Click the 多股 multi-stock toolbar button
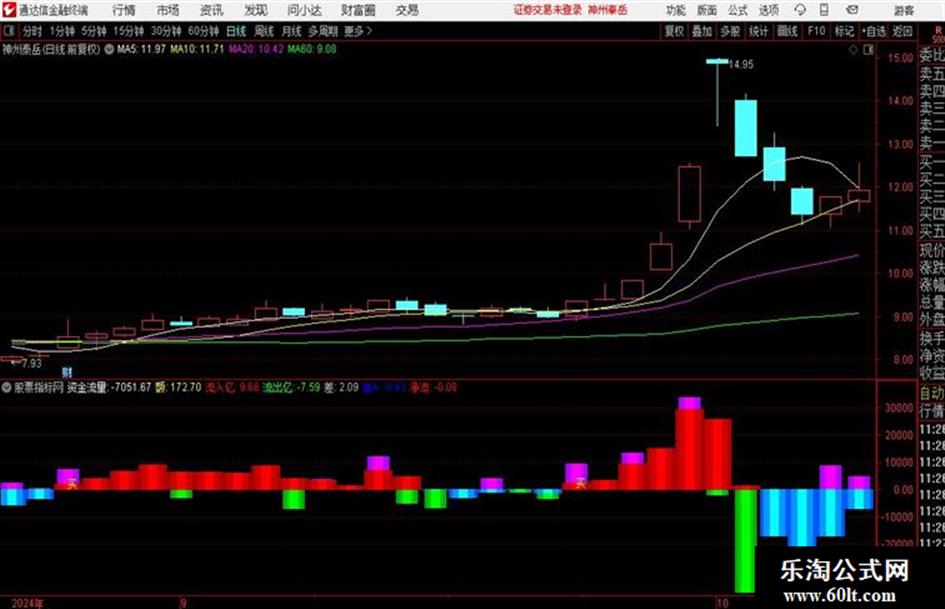The image size is (945, 609). tap(730, 31)
